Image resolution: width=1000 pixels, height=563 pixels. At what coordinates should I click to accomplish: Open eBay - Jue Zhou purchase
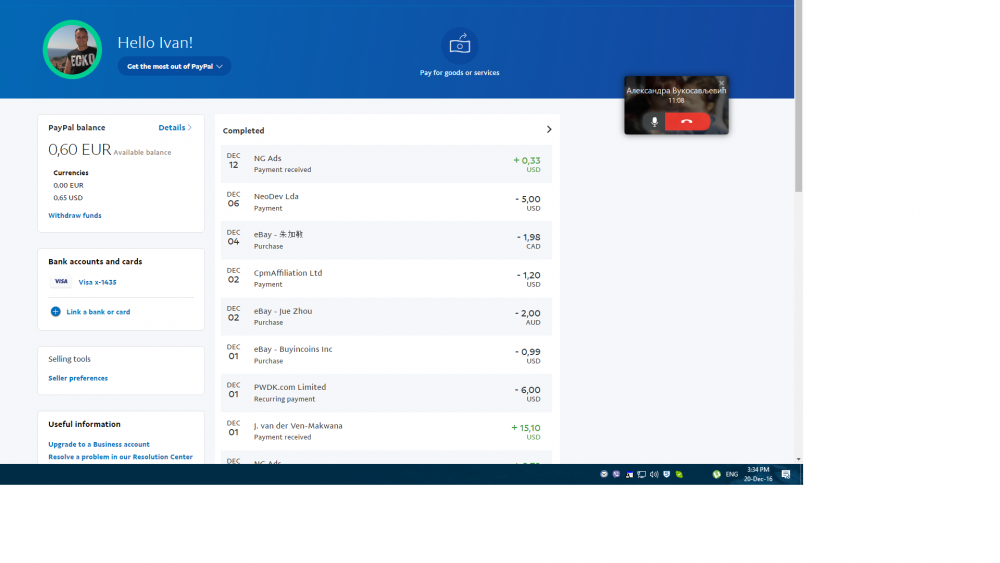click(386, 317)
